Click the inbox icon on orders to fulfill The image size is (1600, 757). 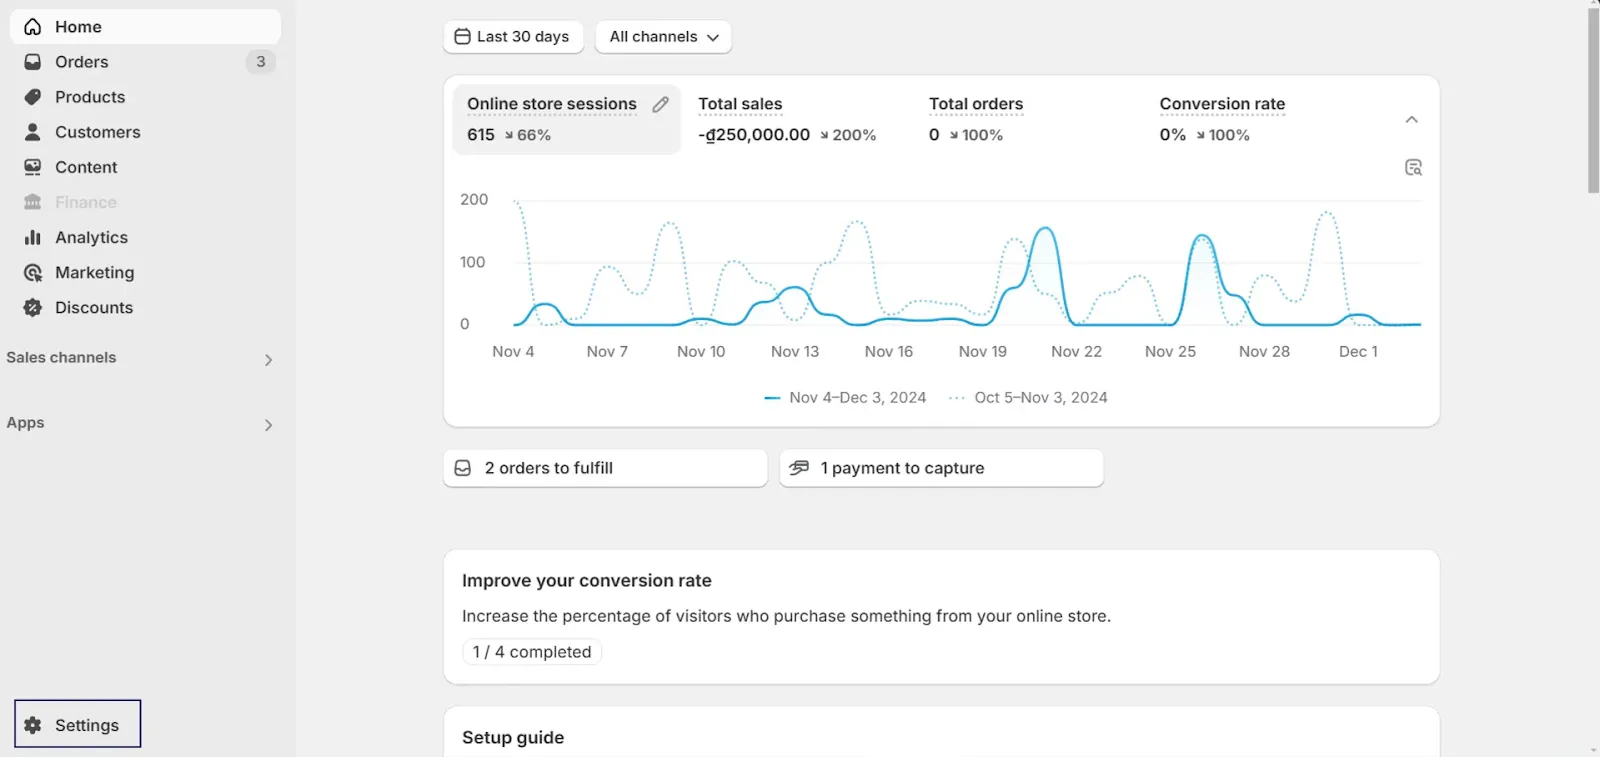pyautogui.click(x=463, y=468)
